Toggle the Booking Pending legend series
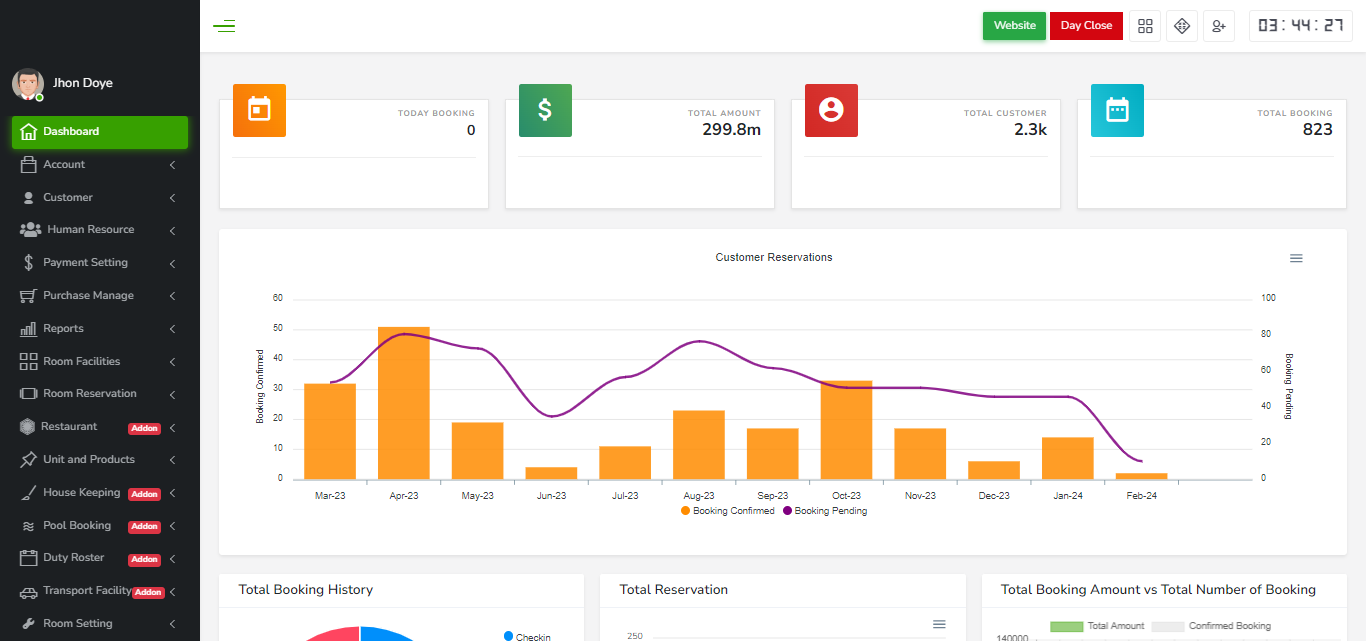The width and height of the screenshot is (1366, 641). (825, 511)
